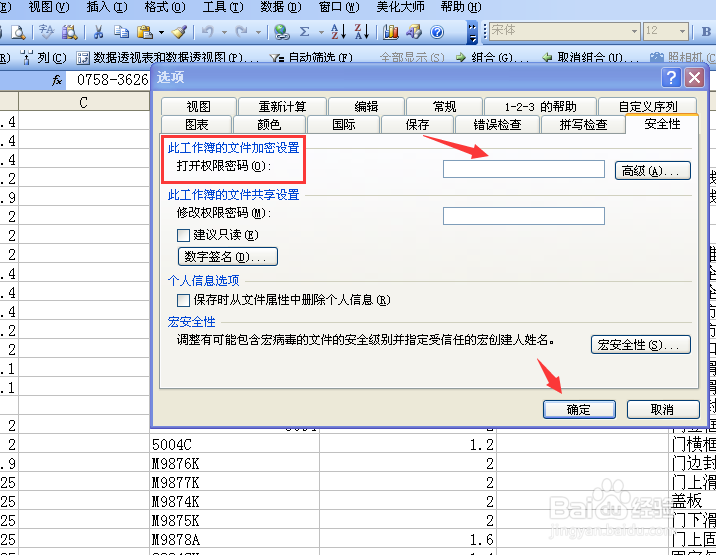This screenshot has width=716, height=555.
Task: Select the 安全性 tab
Action: (662, 124)
